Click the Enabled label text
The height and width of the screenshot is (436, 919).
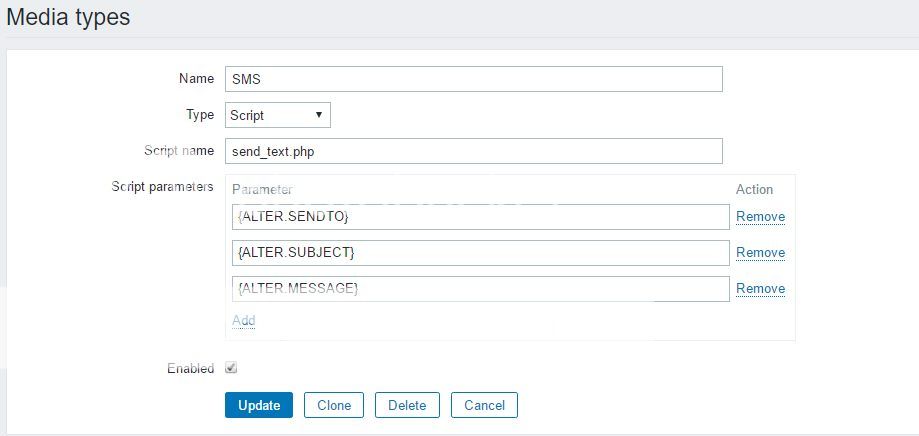point(190,369)
